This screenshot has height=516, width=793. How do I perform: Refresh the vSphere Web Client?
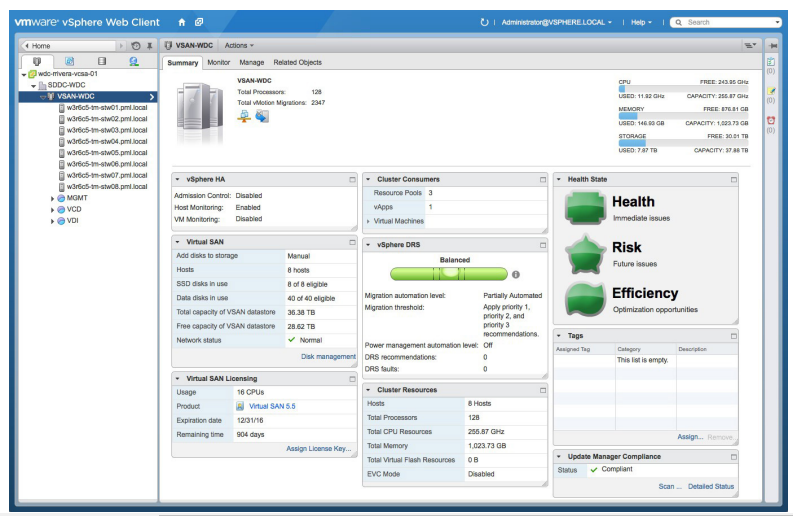[484, 22]
